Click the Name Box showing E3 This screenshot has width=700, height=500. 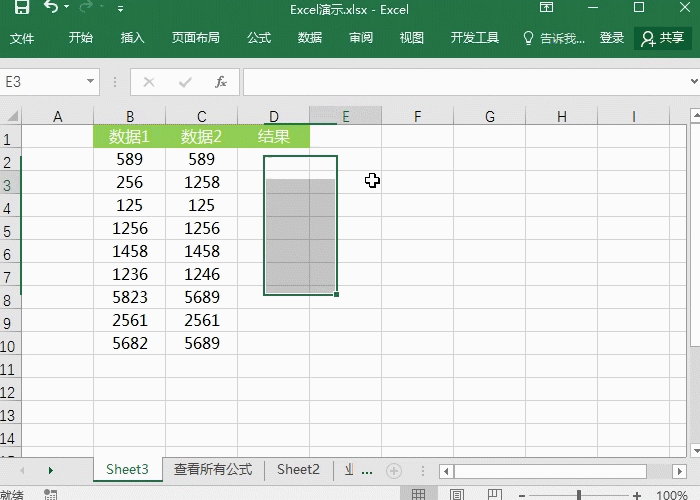point(42,82)
